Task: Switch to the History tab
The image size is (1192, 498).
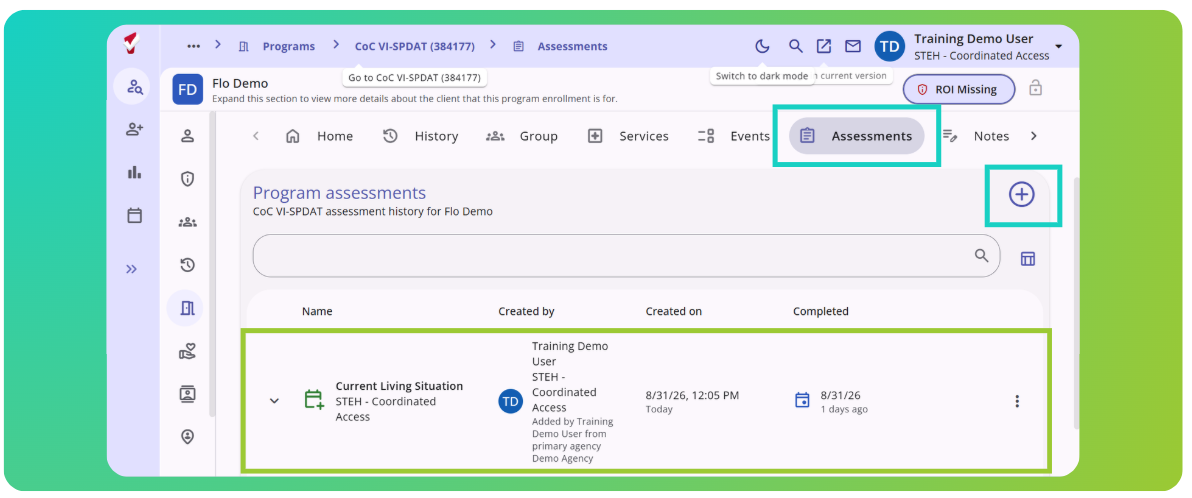Action: (x=420, y=136)
